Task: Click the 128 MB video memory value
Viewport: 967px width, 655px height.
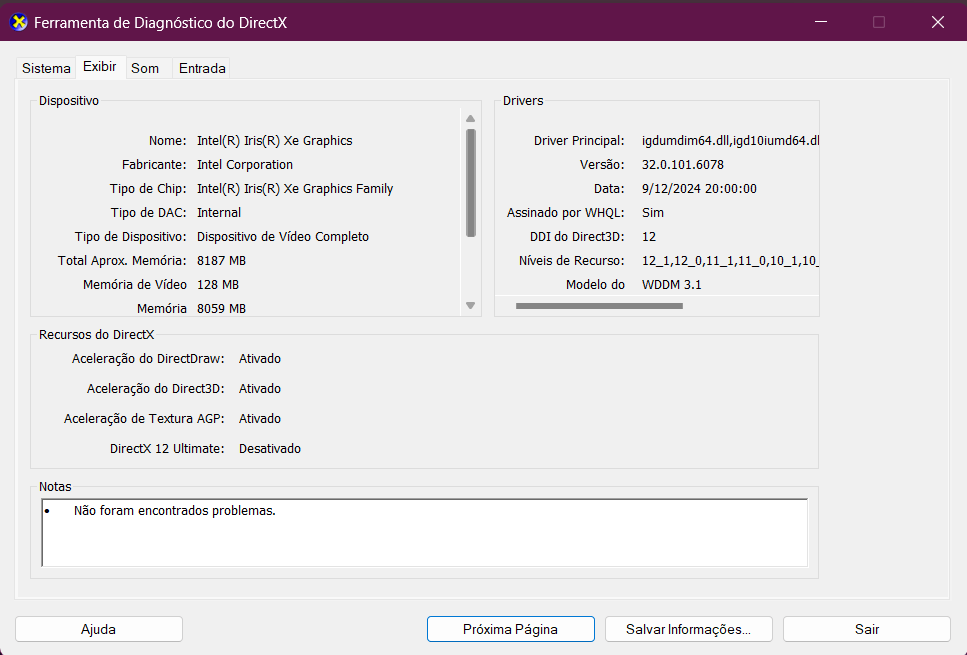Action: tap(218, 285)
